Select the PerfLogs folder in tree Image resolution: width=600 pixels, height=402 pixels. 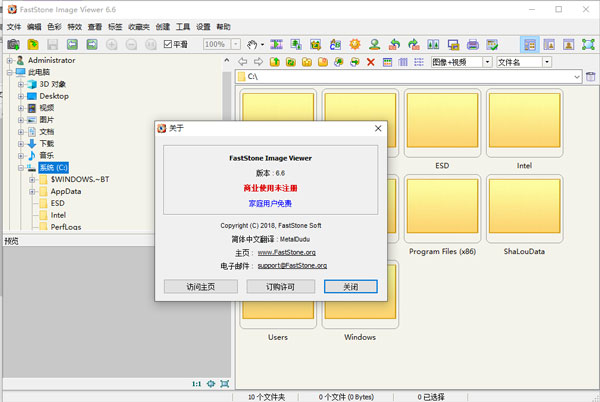[x=66, y=227]
